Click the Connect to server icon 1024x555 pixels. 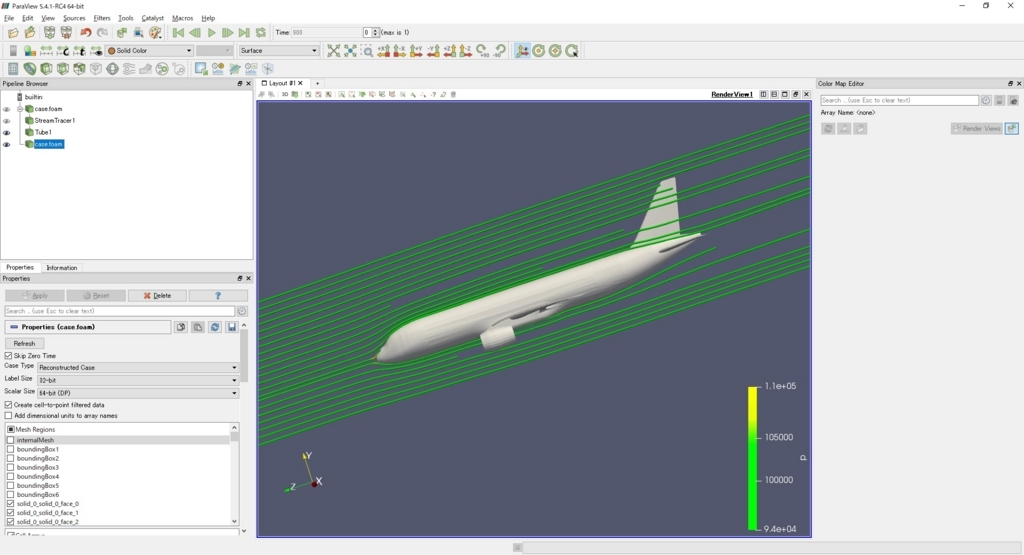tap(50, 33)
